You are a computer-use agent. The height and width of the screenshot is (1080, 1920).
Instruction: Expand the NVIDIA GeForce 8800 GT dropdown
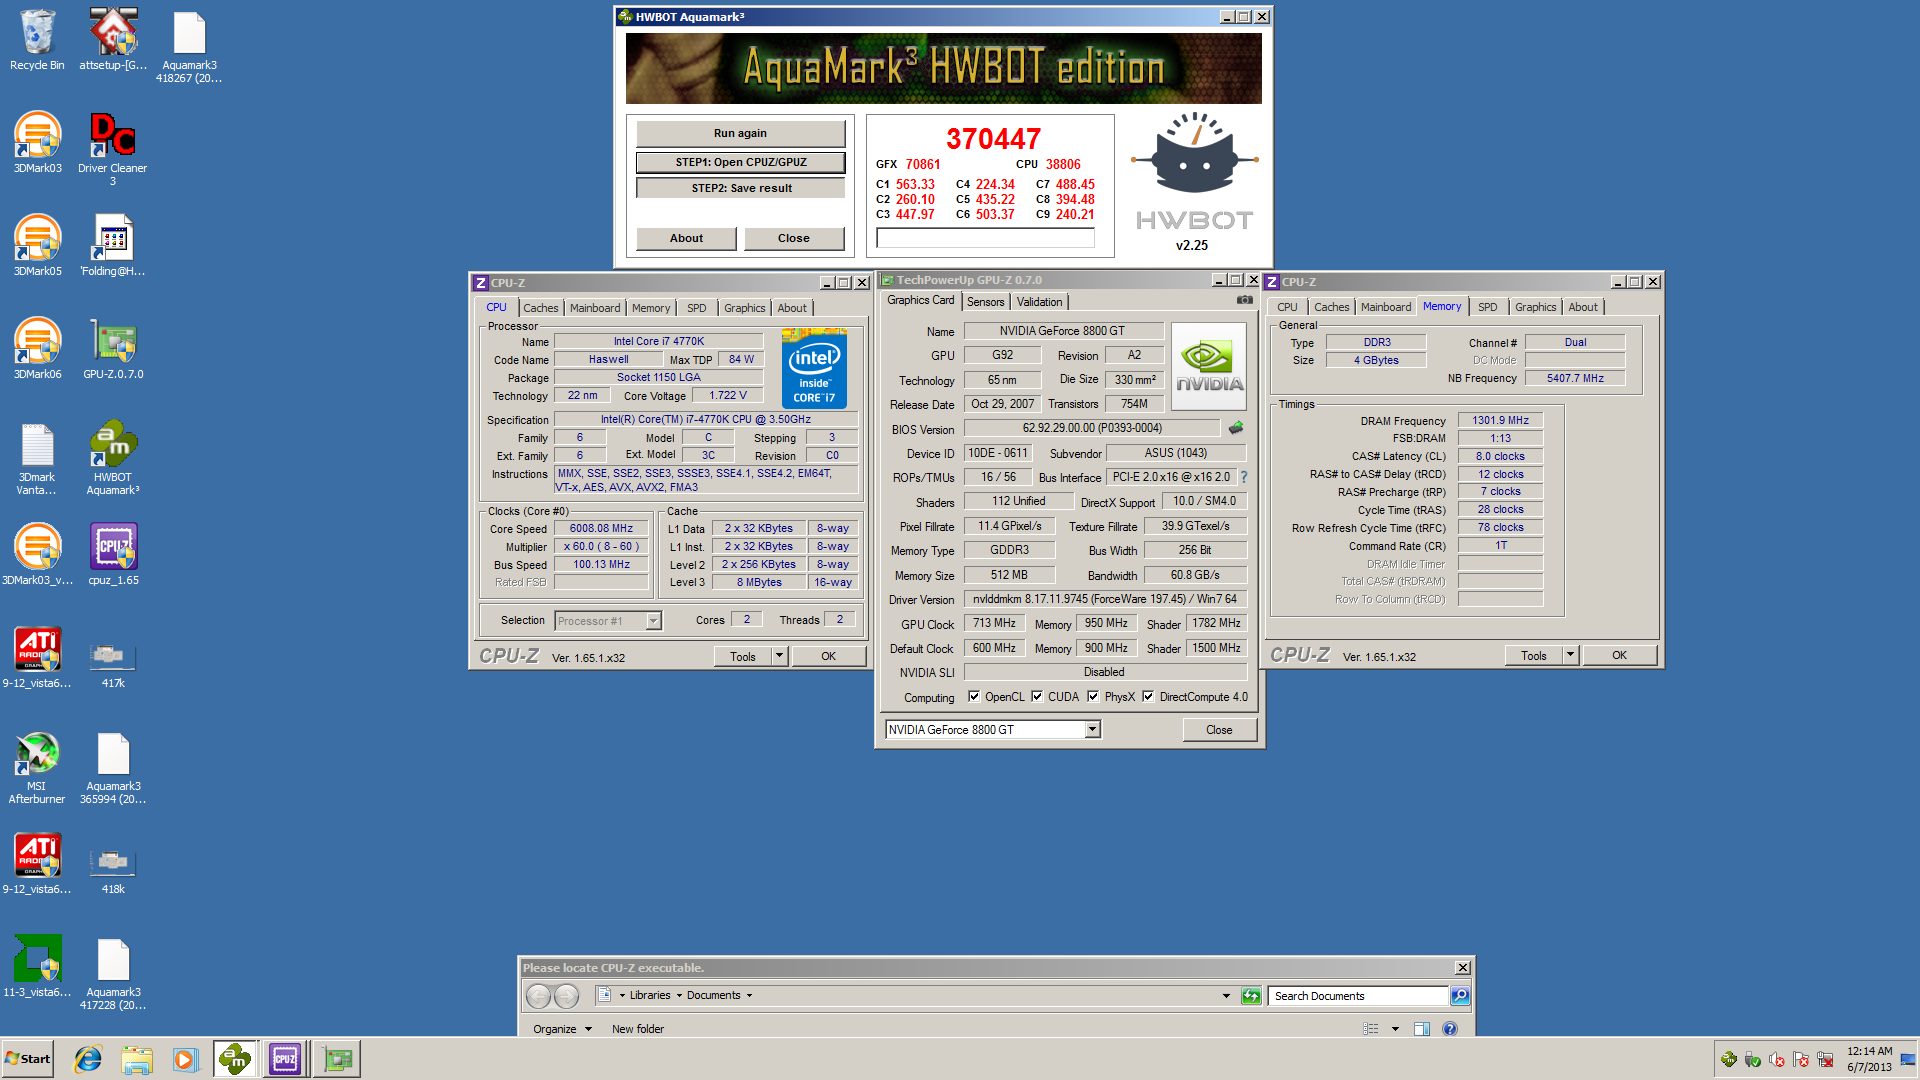1093,730
